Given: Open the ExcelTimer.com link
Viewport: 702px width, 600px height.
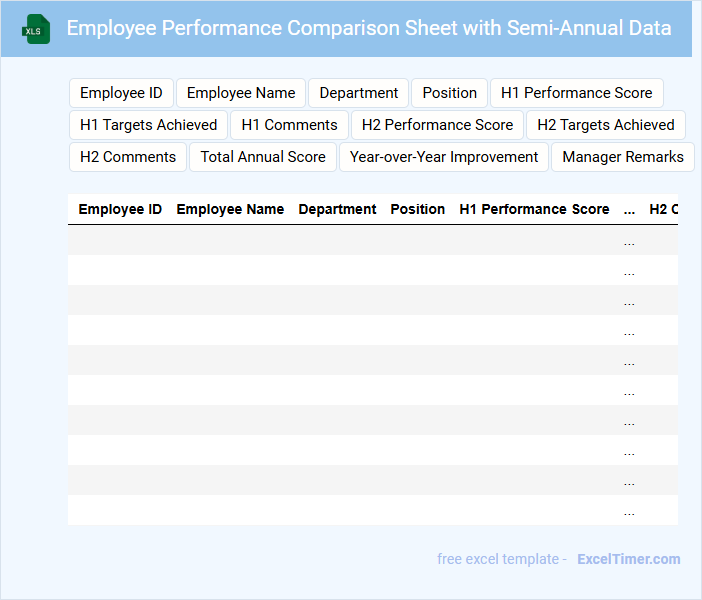Looking at the screenshot, I should point(628,559).
